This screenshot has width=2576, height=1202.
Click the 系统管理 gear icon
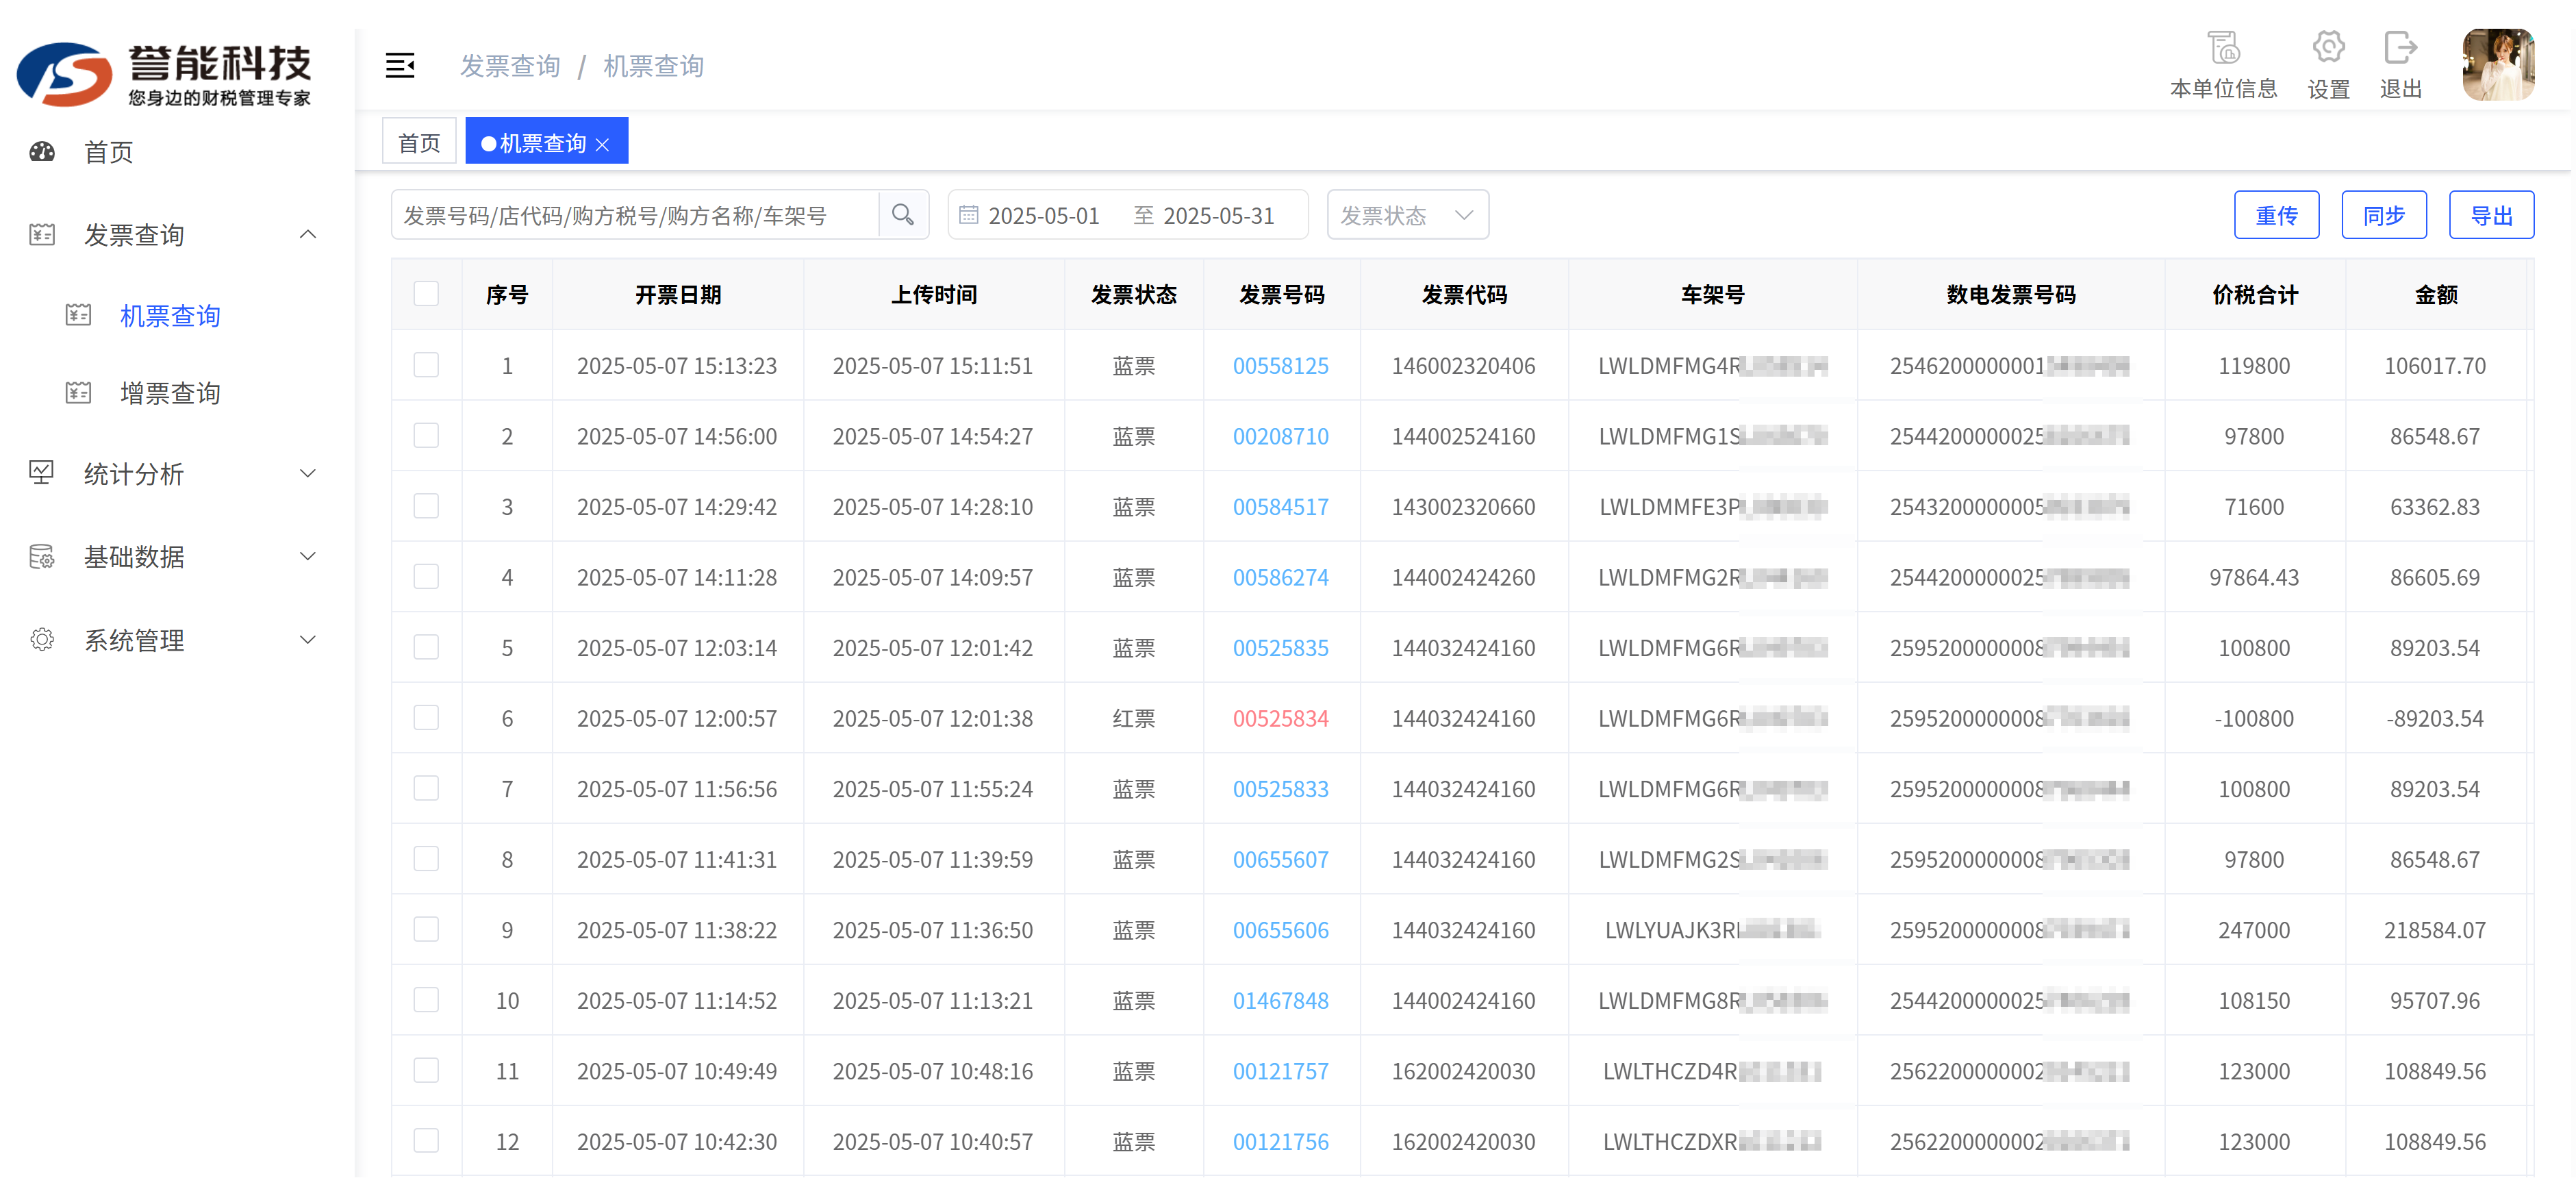42,640
